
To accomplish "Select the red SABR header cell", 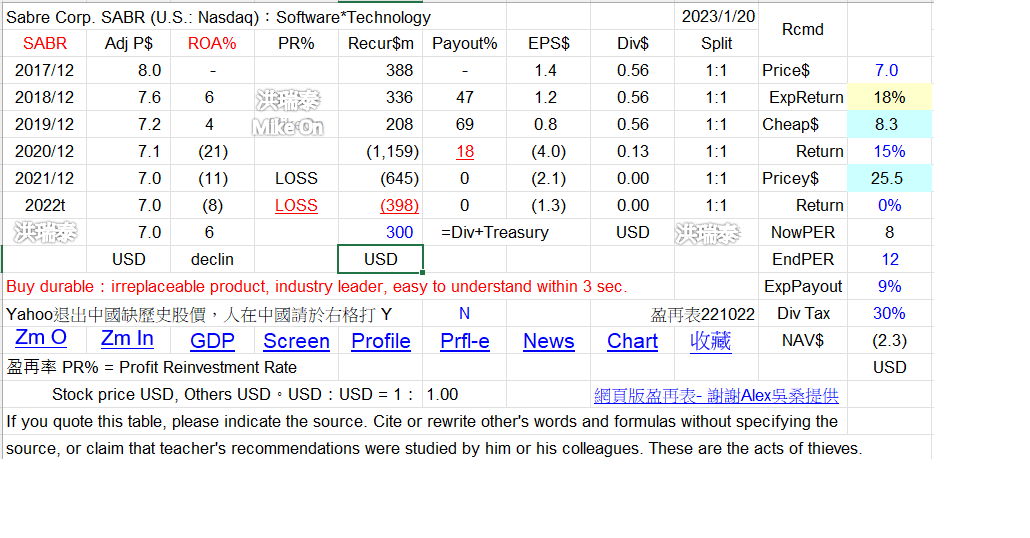I will (45, 43).
